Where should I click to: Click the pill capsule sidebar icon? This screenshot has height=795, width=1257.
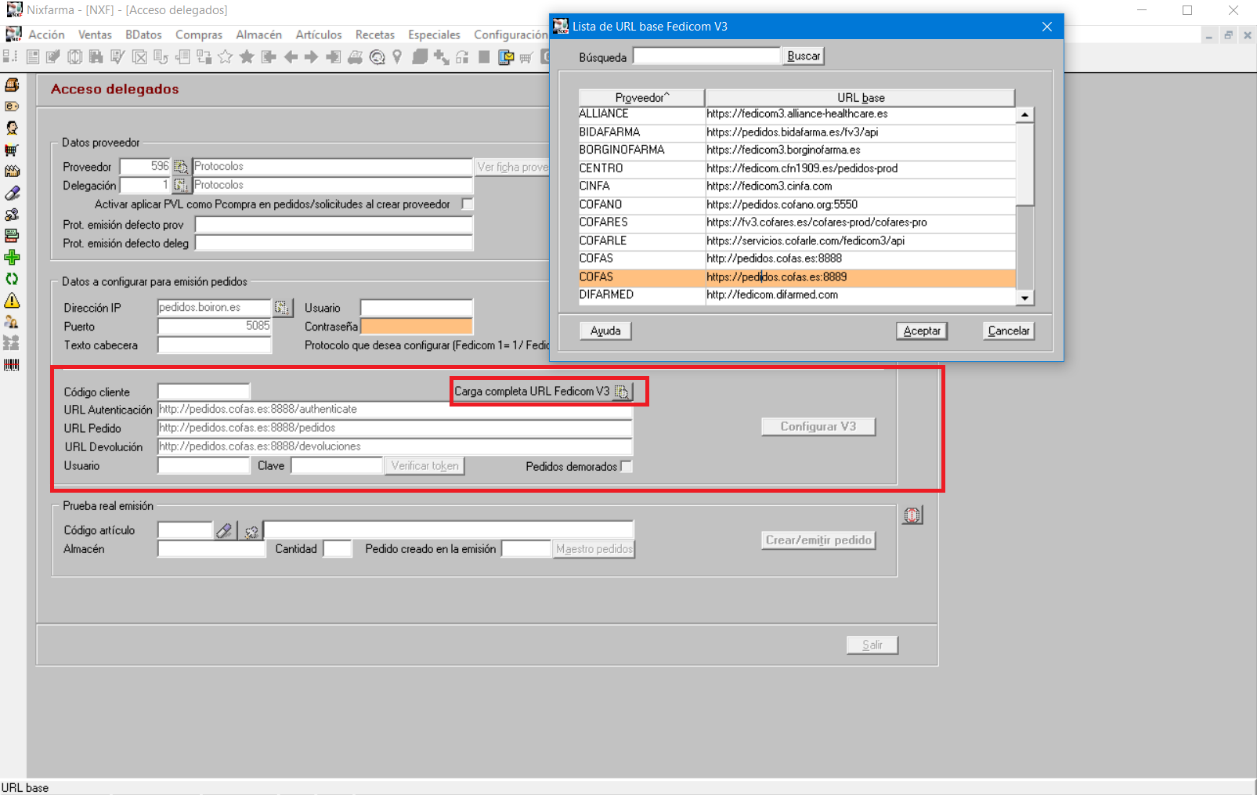[x=12, y=193]
